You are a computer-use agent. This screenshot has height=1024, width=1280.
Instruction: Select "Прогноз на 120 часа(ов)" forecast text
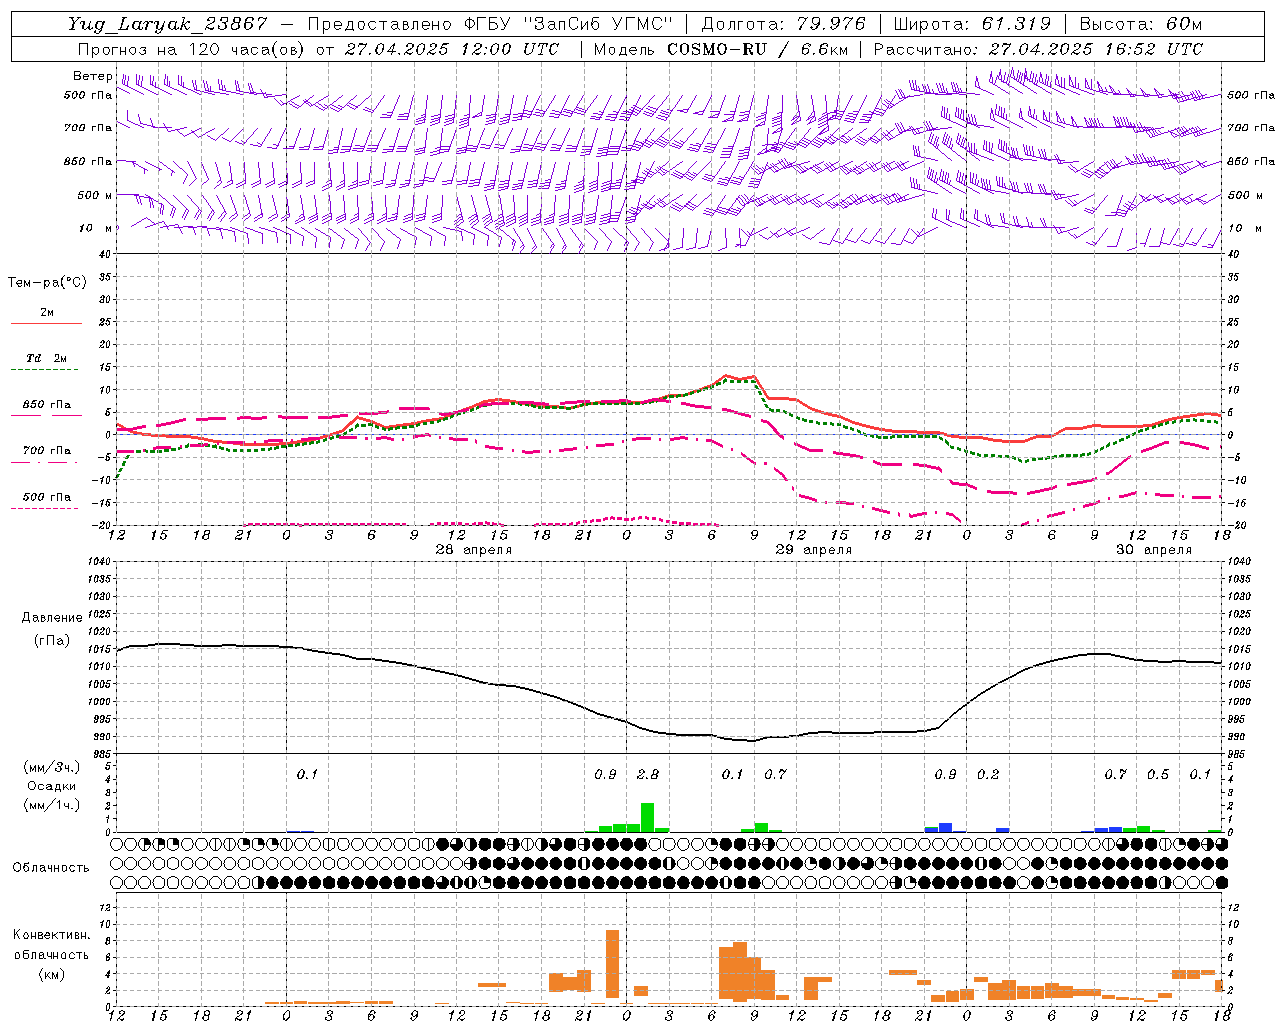click(190, 49)
